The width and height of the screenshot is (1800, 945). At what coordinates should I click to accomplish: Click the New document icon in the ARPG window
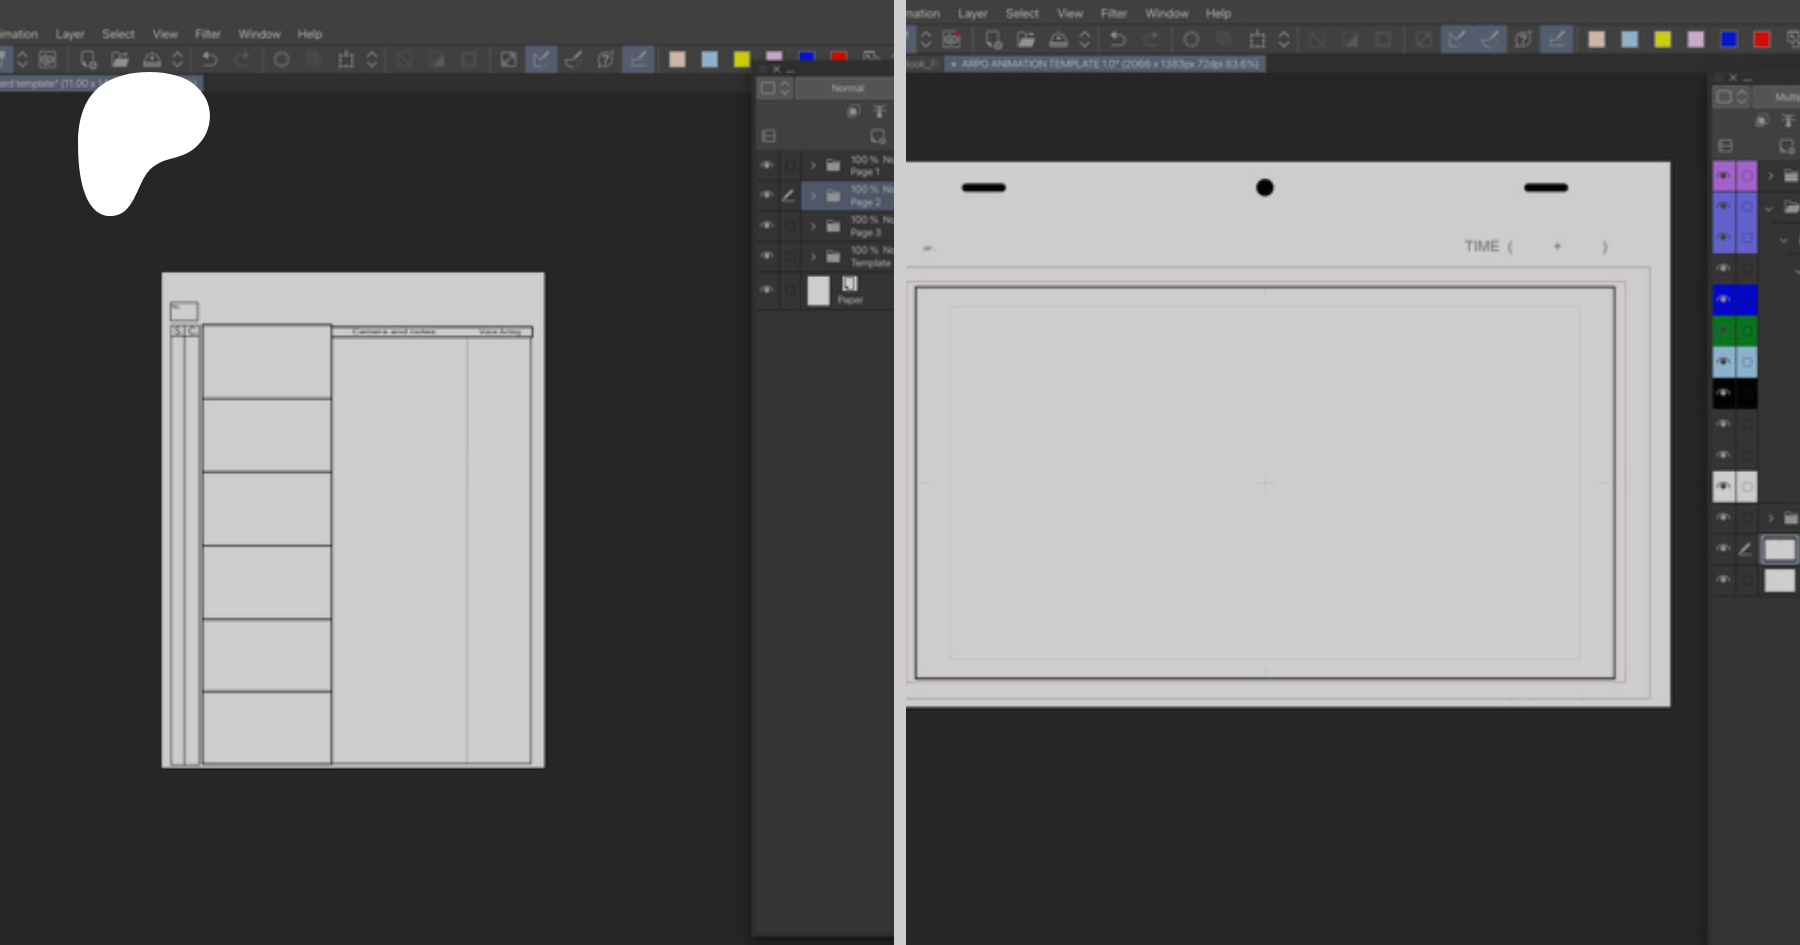click(x=993, y=40)
